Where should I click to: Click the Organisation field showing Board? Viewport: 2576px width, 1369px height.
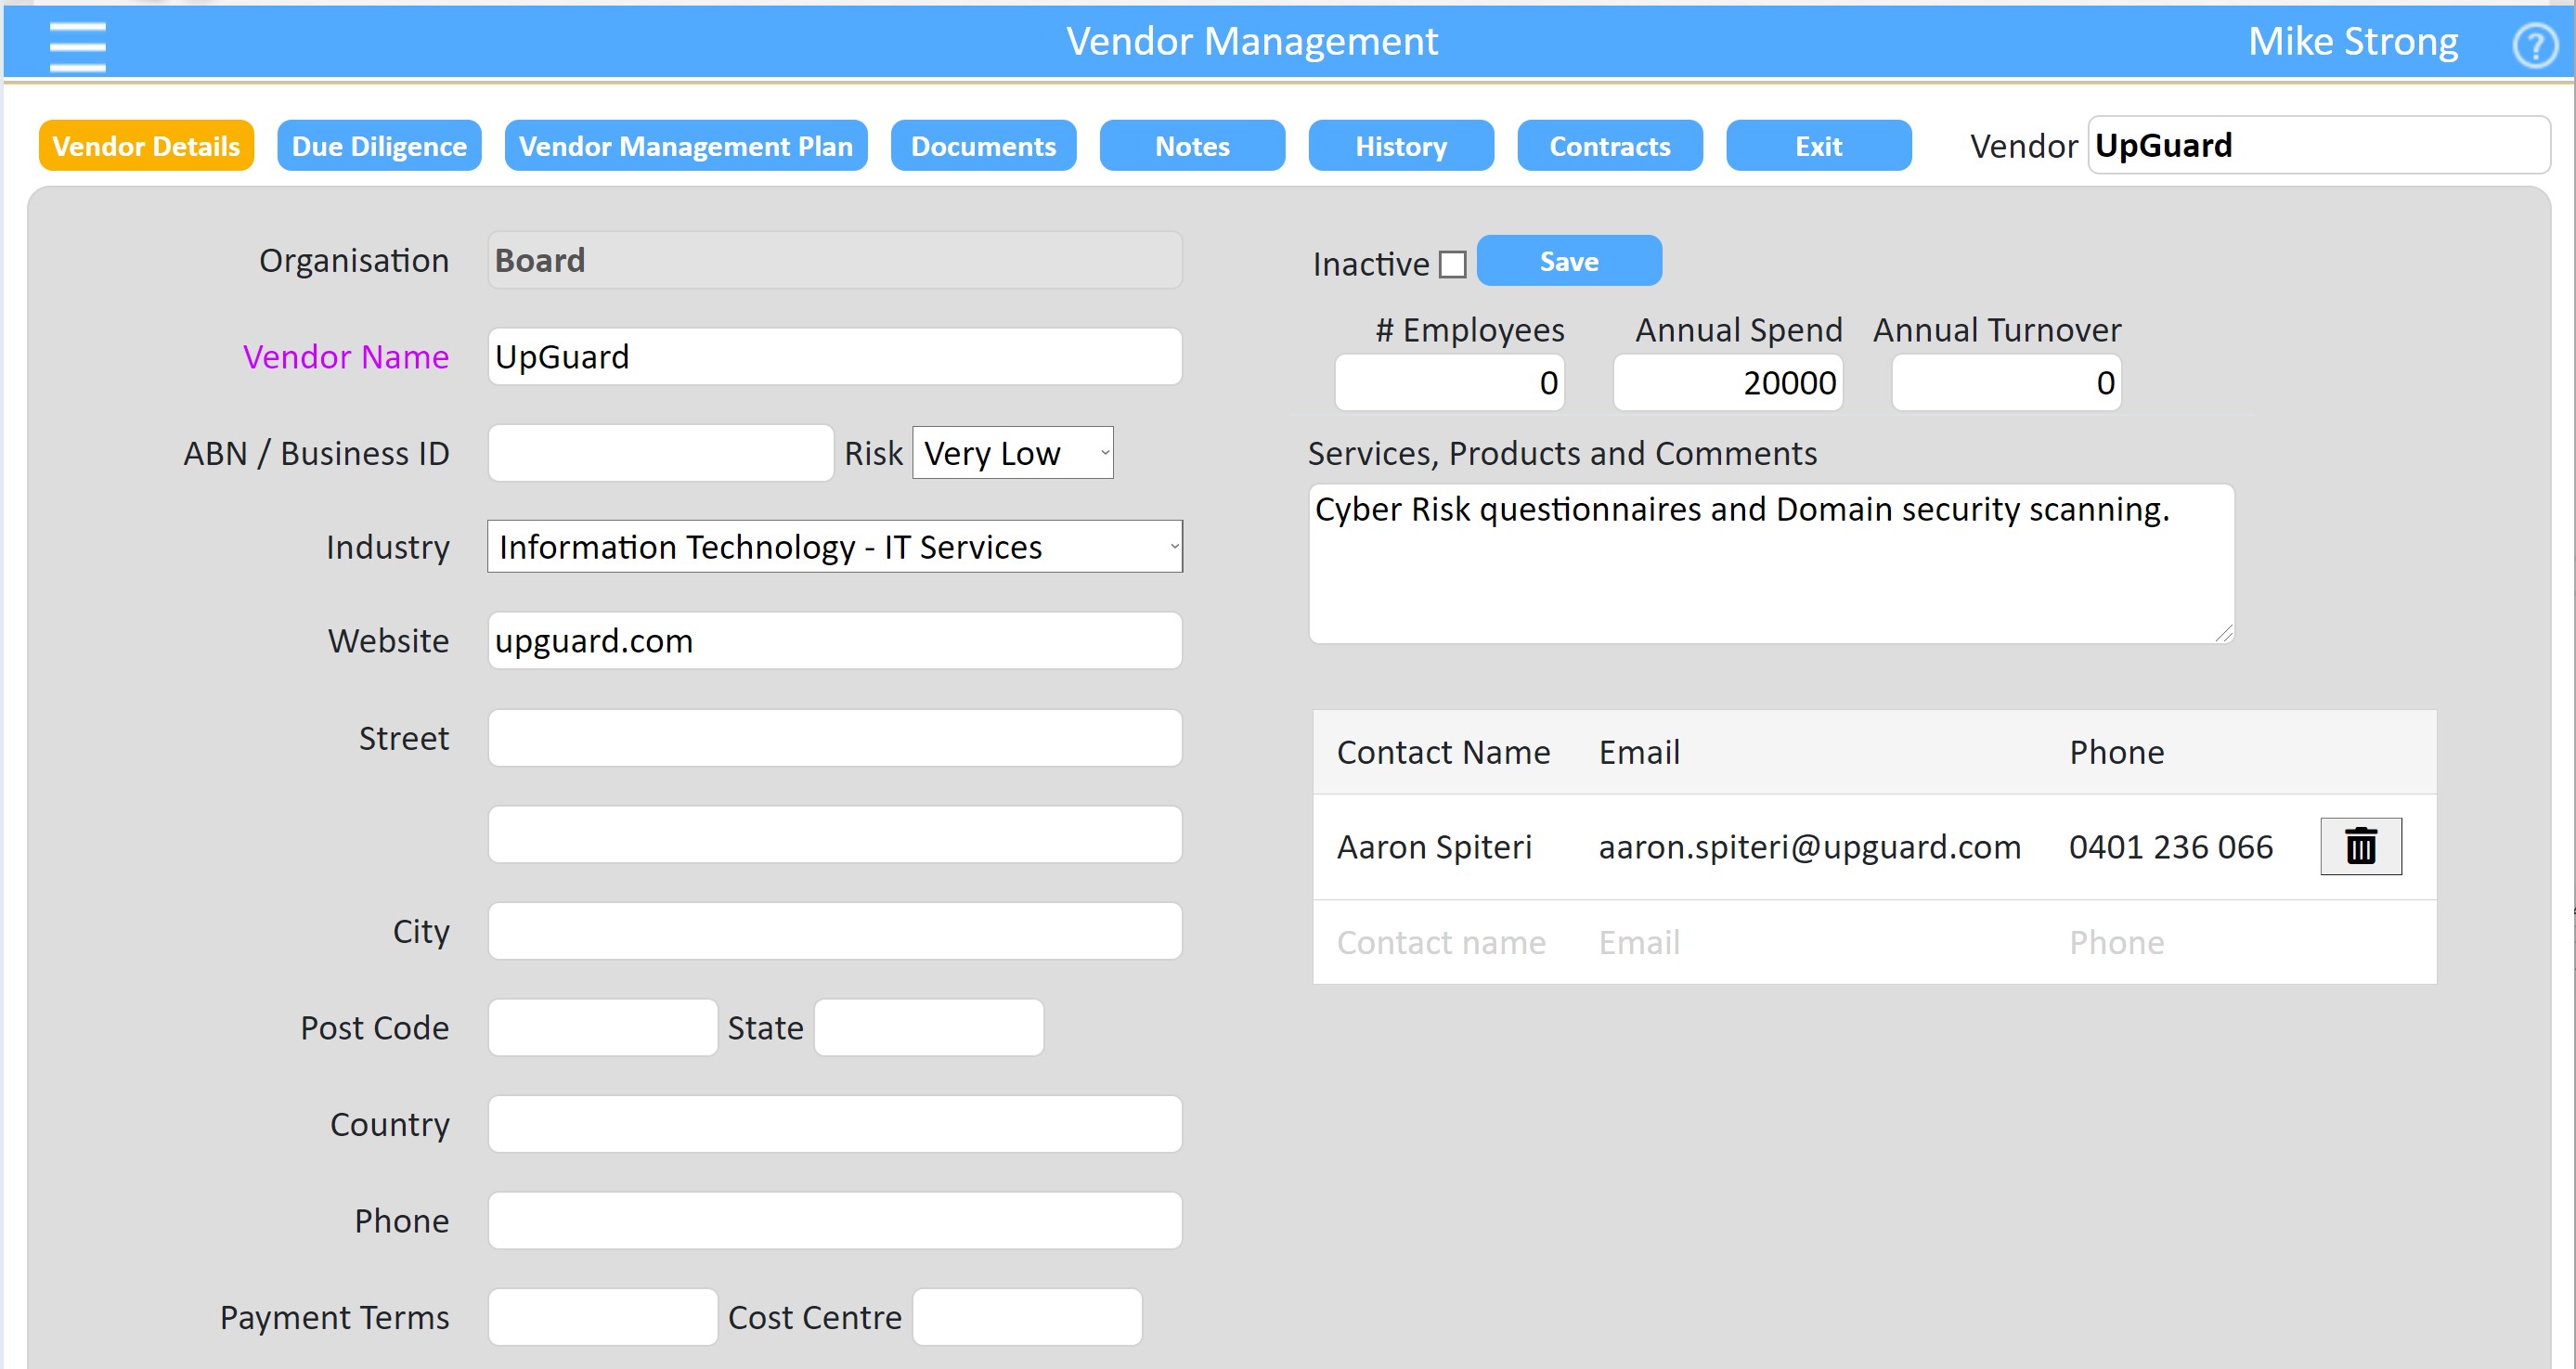coord(834,260)
